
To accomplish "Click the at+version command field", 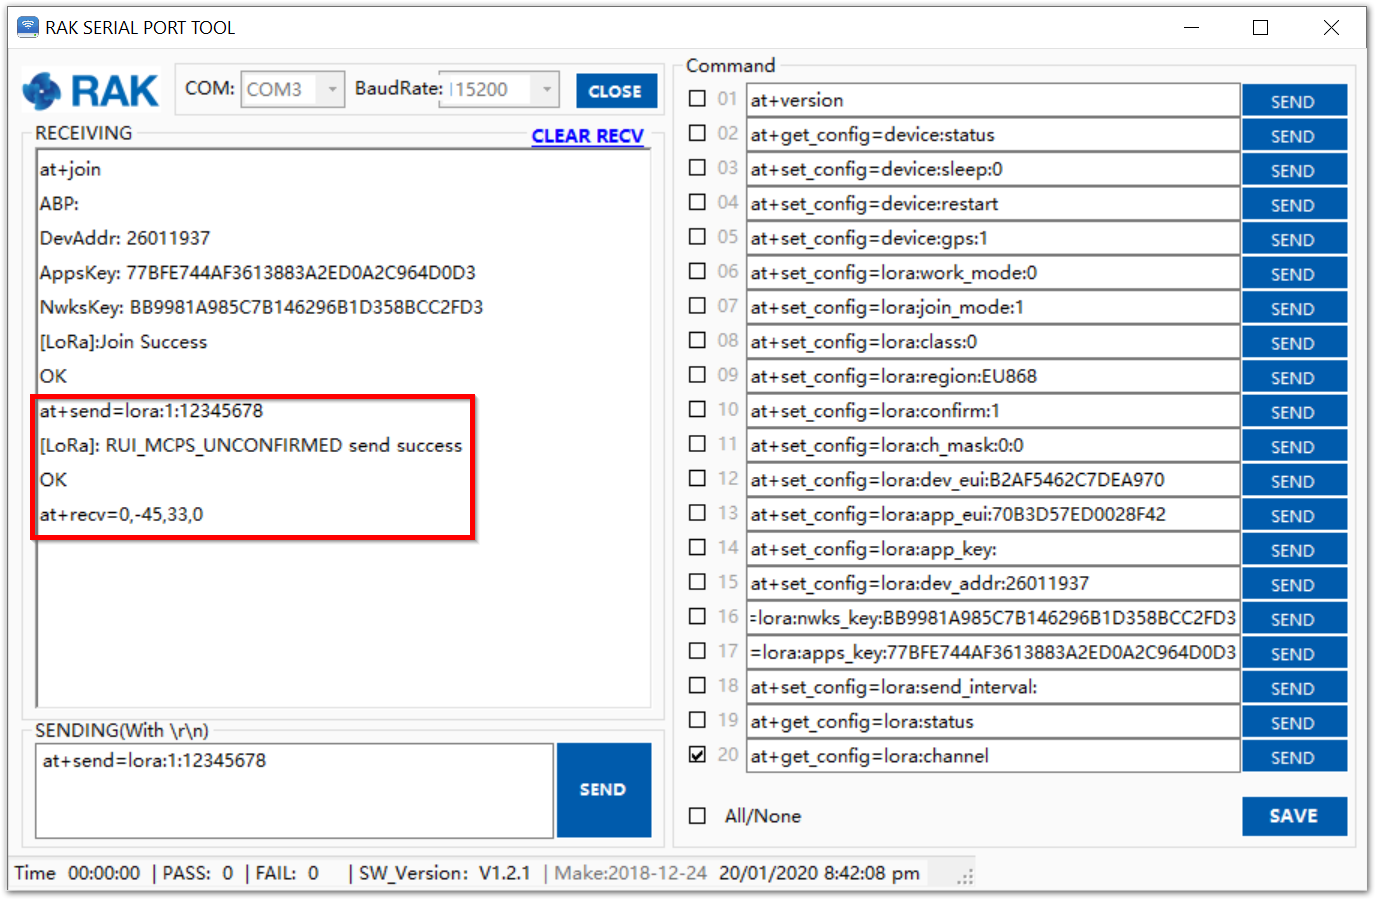I will point(993,100).
